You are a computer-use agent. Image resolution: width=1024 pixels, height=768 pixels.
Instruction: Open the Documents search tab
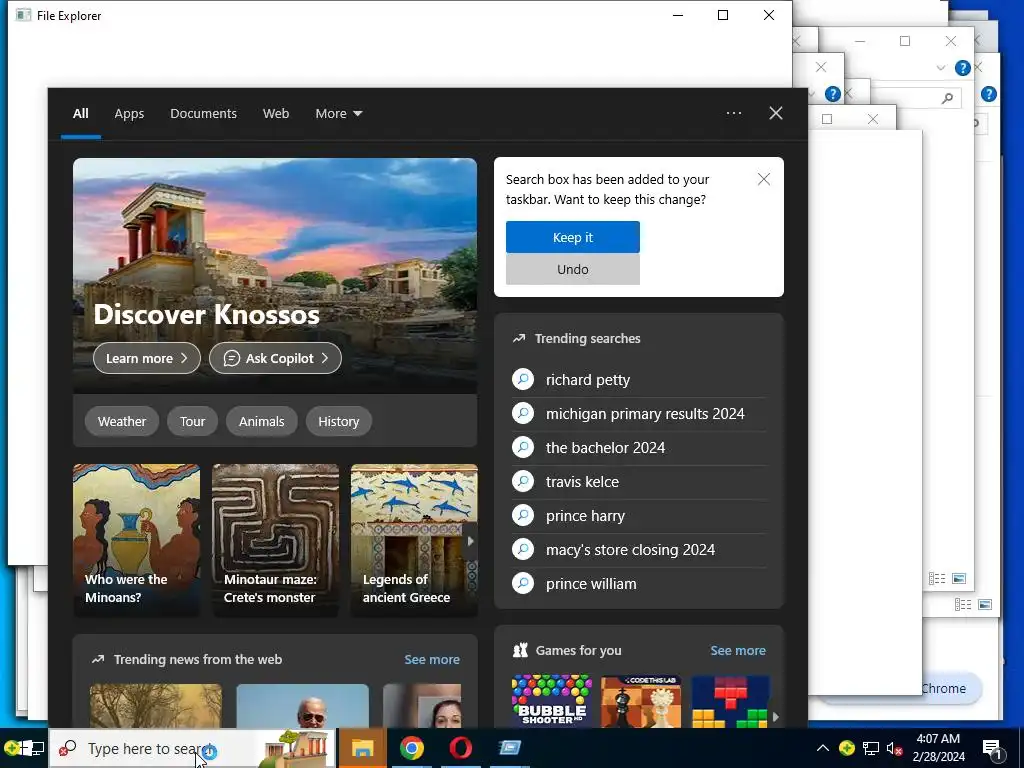(203, 114)
